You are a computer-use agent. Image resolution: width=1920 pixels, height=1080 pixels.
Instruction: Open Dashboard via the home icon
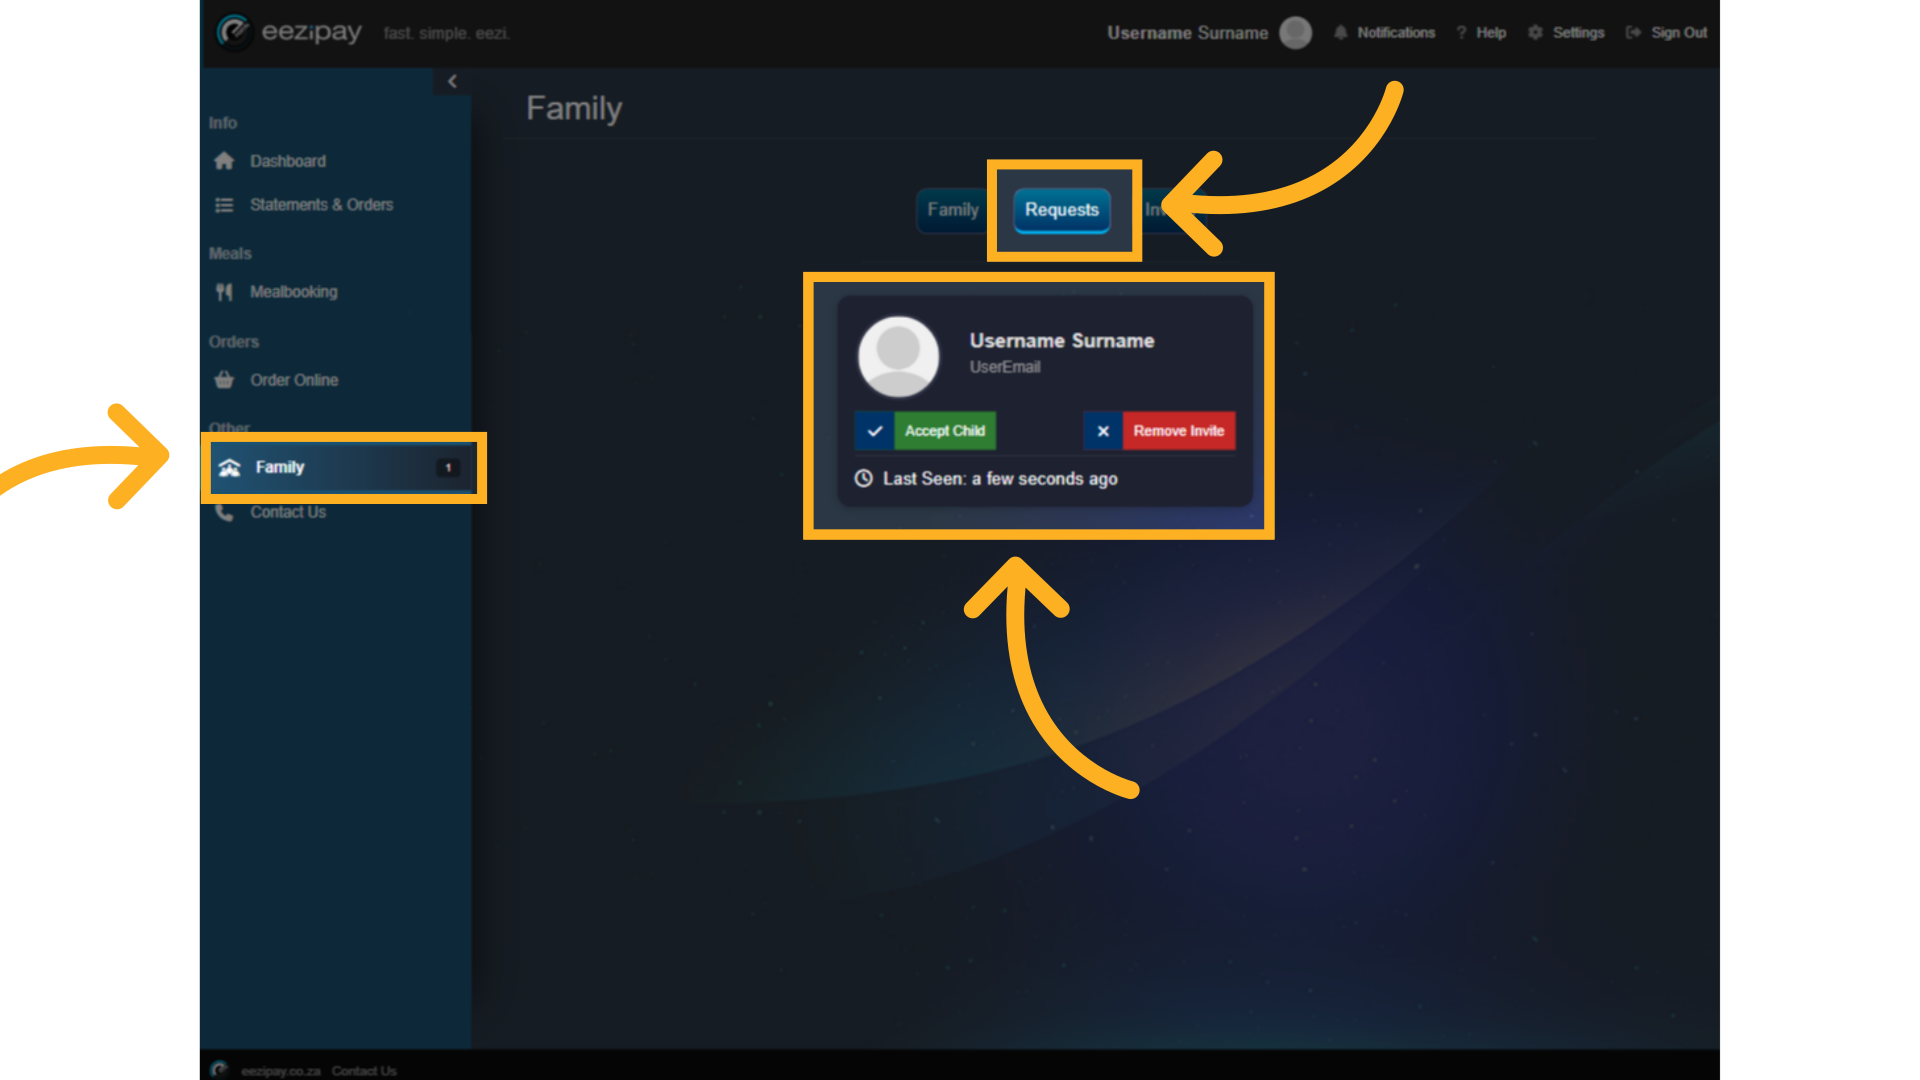pos(225,161)
